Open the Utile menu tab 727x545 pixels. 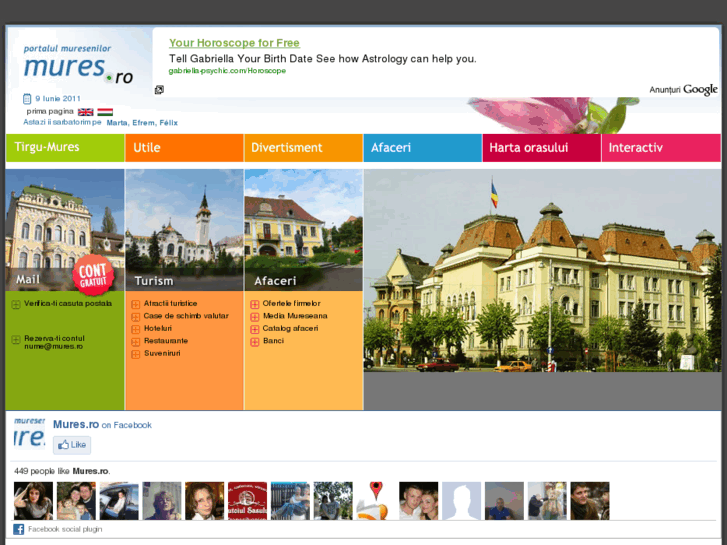click(x=184, y=147)
